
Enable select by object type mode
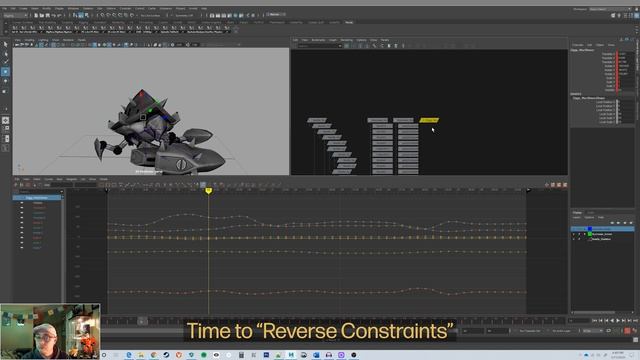click(81, 16)
